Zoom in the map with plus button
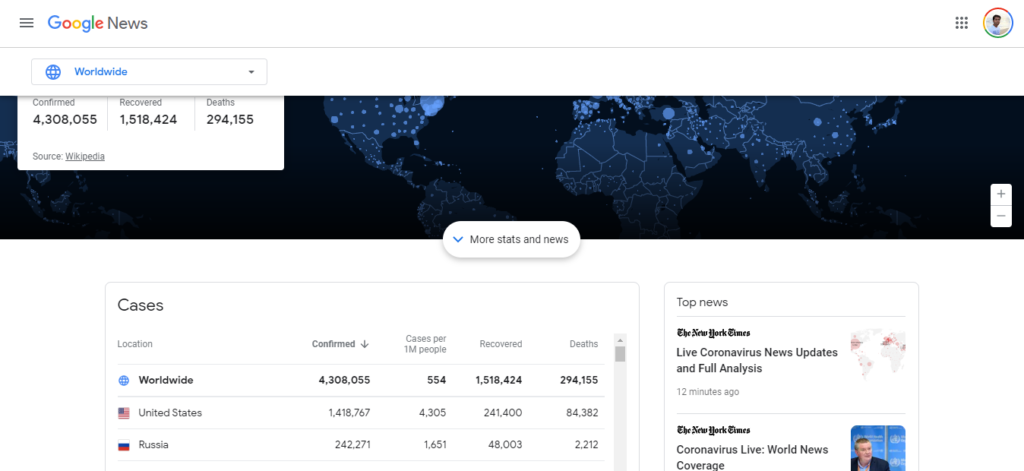Viewport: 1024px width, 471px height. 1001,195
